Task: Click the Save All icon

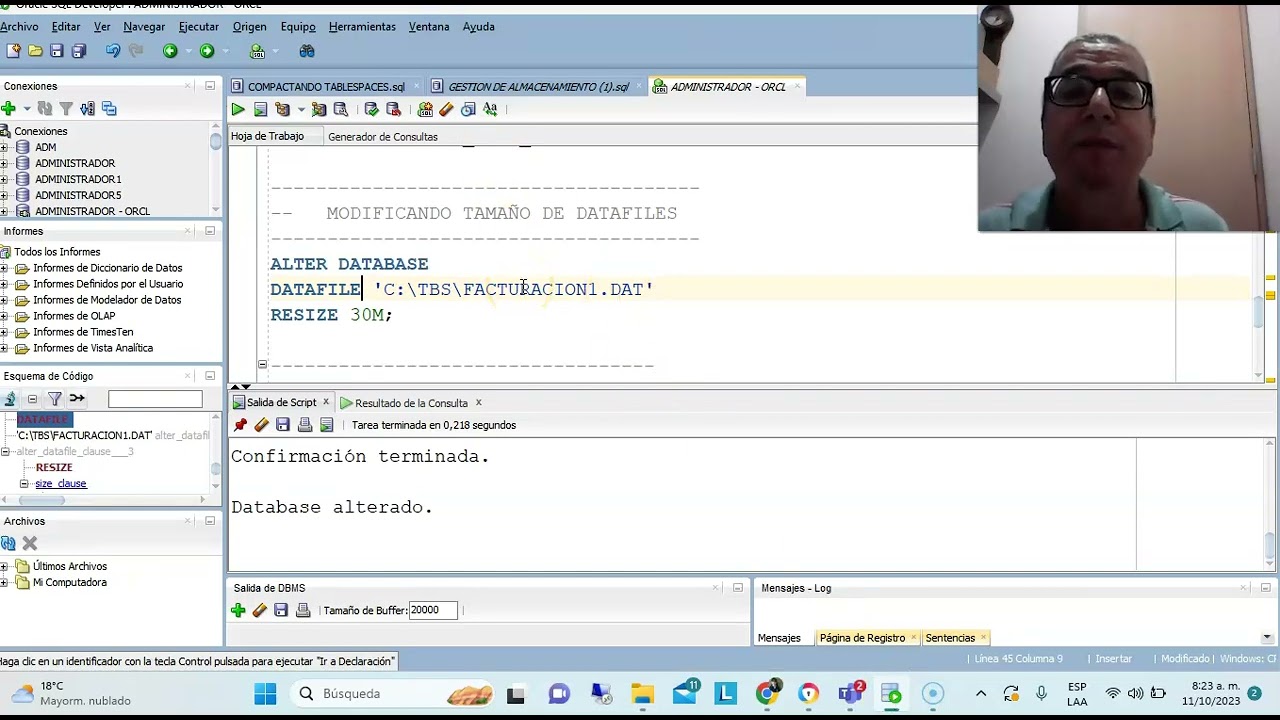Action: coord(79,51)
